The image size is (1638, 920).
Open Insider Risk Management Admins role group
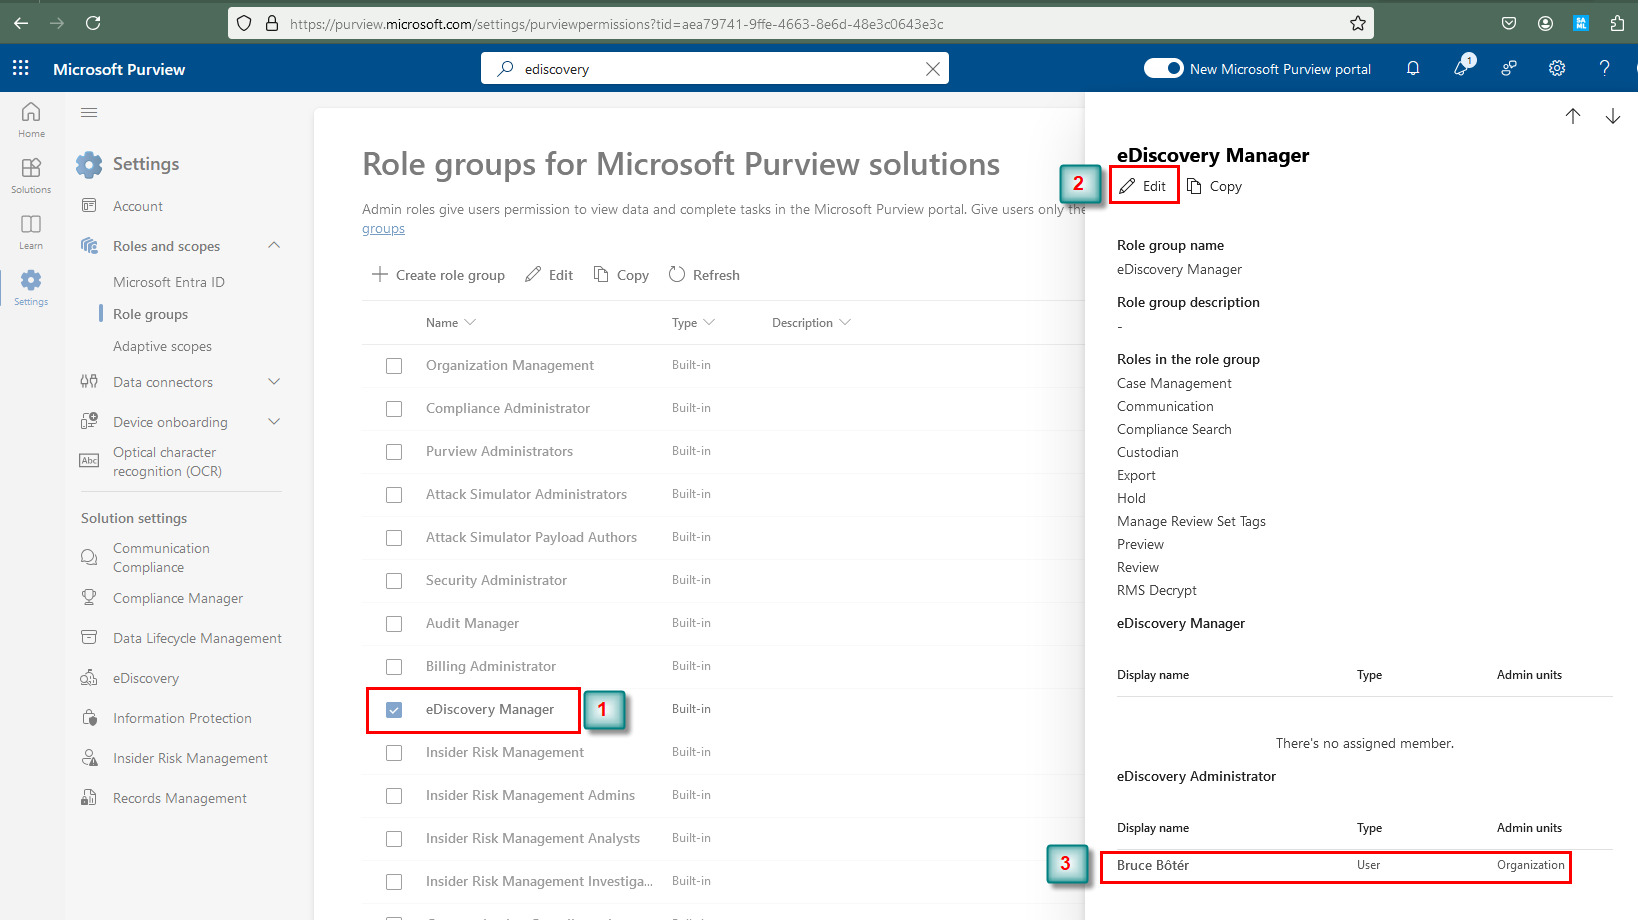(x=530, y=795)
